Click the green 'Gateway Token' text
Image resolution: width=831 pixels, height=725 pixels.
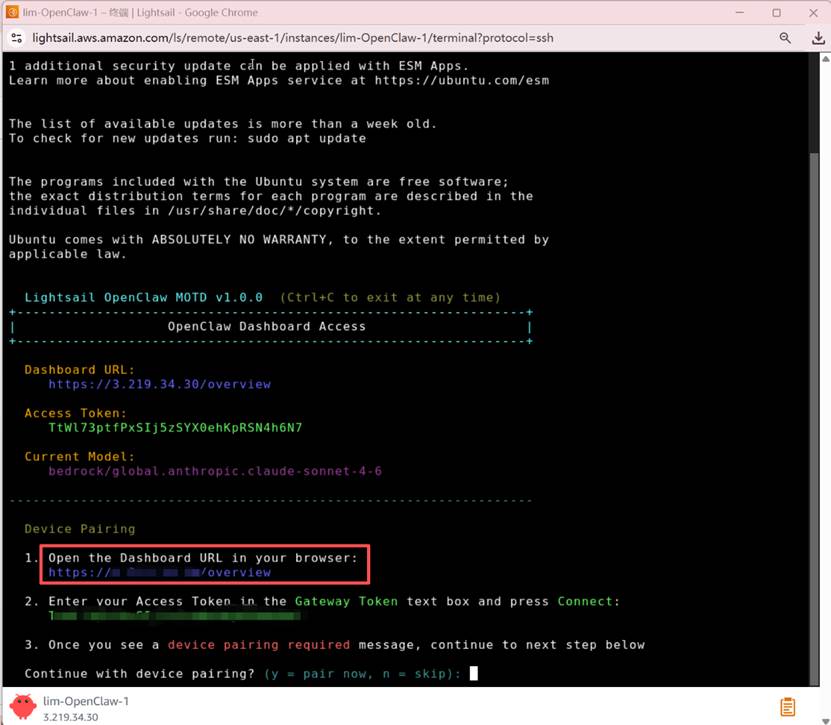pyautogui.click(x=346, y=602)
